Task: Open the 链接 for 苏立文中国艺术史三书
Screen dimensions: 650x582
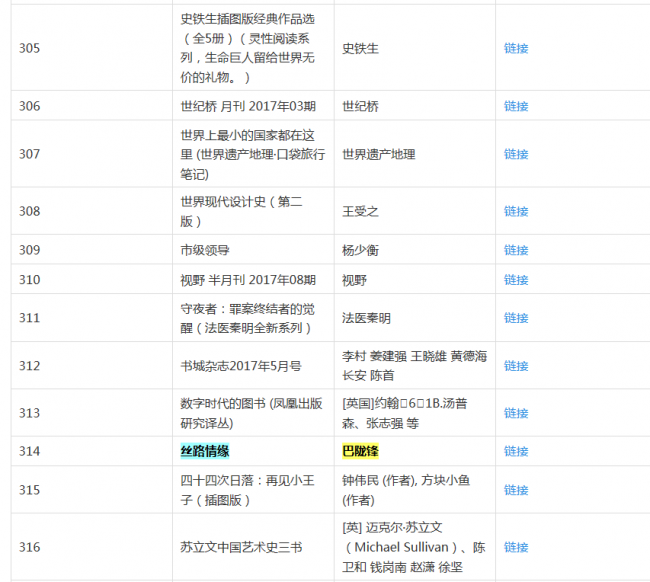Action: (x=515, y=547)
